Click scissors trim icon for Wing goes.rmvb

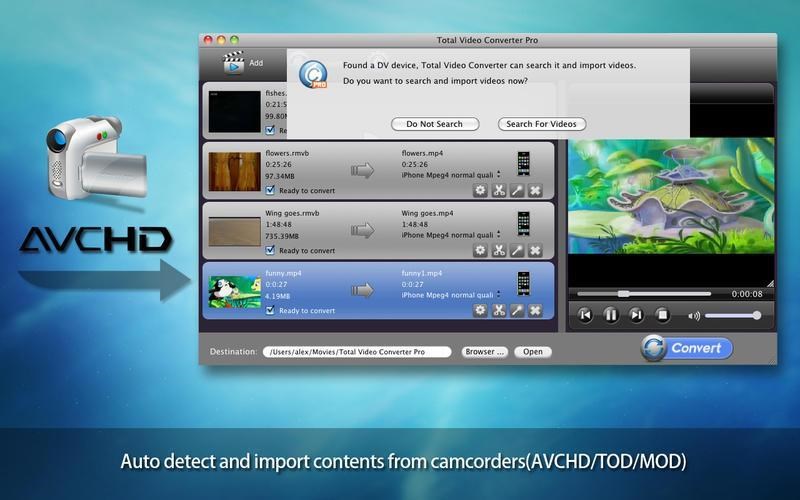point(498,251)
